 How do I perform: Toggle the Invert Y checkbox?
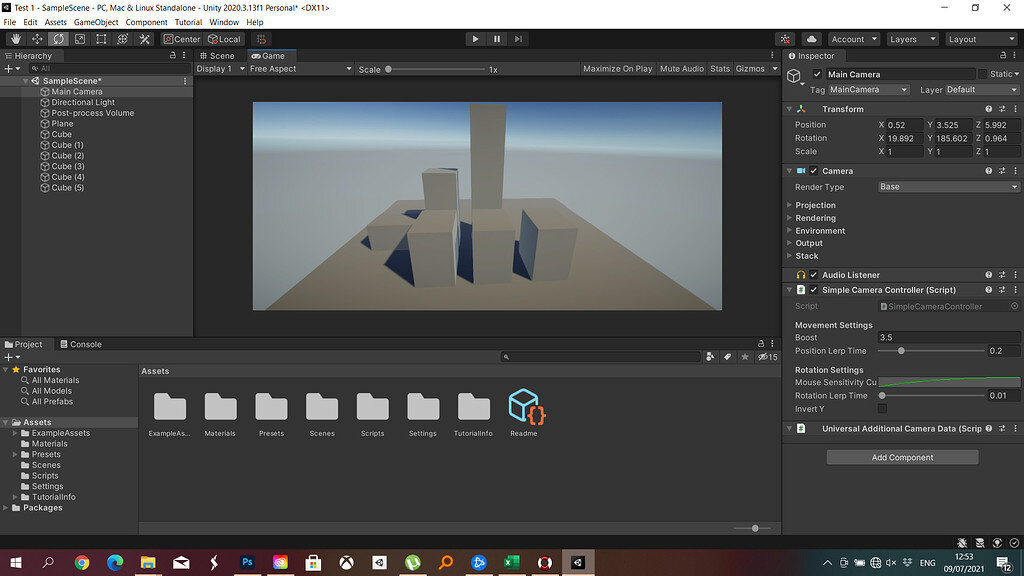[x=882, y=409]
